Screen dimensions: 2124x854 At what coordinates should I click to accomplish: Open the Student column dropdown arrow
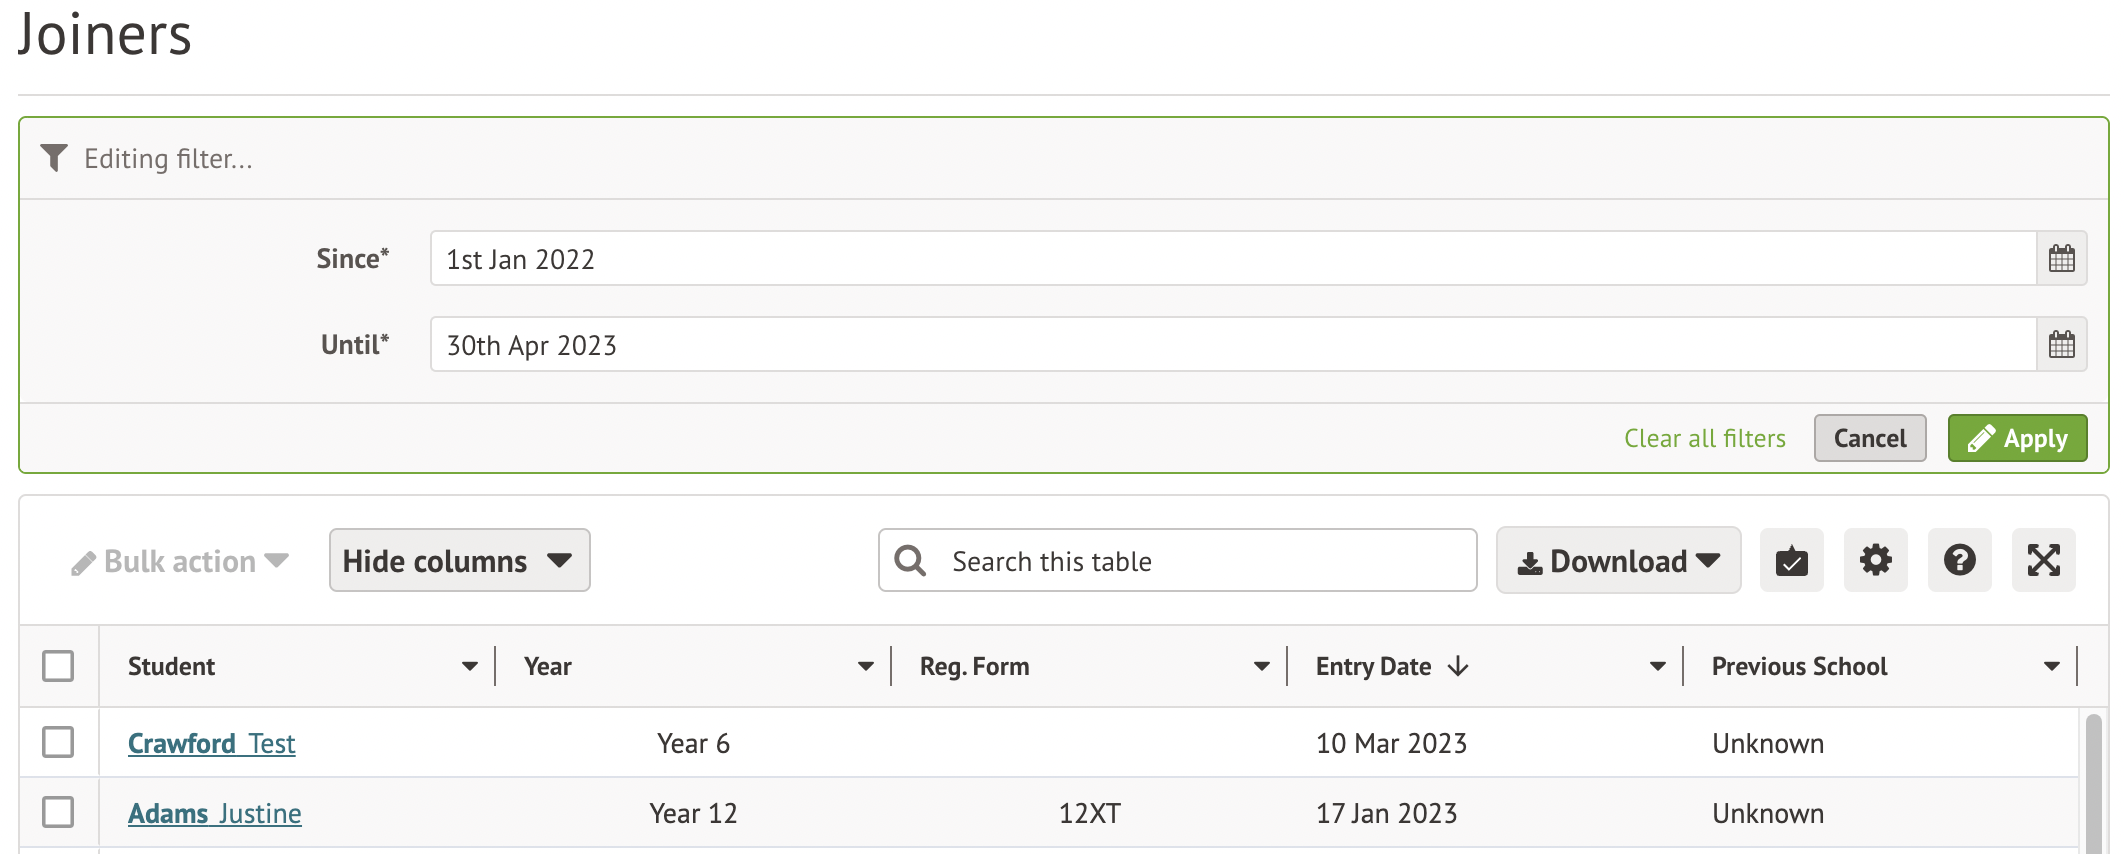click(x=469, y=666)
